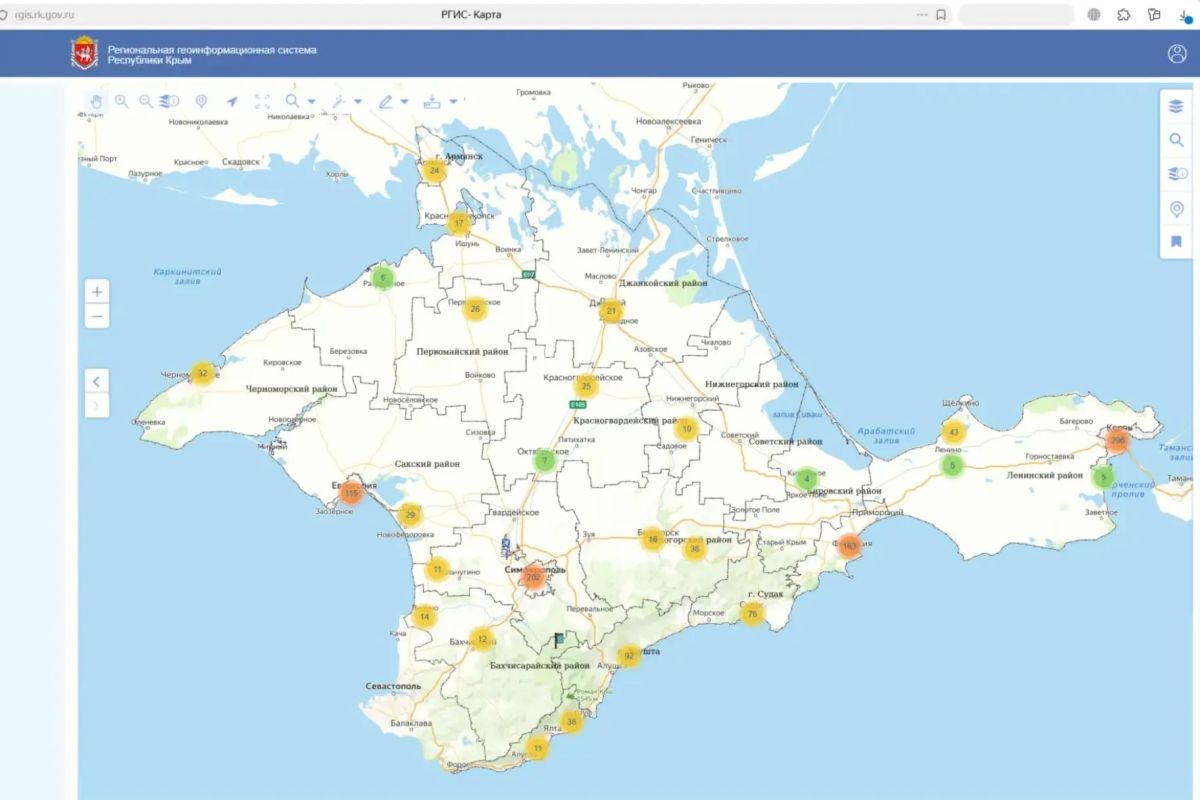This screenshot has height=800, width=1200.
Task: Select the hand pan tool
Action: point(96,101)
